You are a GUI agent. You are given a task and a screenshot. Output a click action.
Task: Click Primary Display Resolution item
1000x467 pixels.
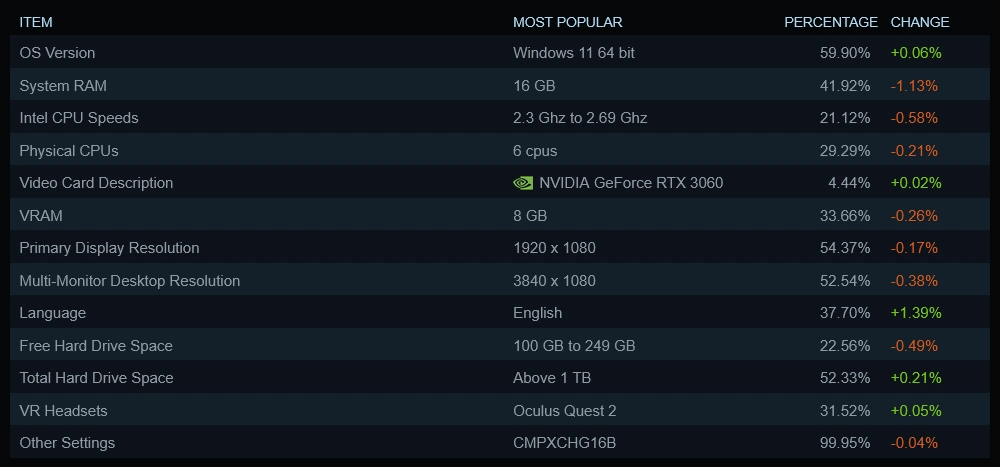click(109, 248)
